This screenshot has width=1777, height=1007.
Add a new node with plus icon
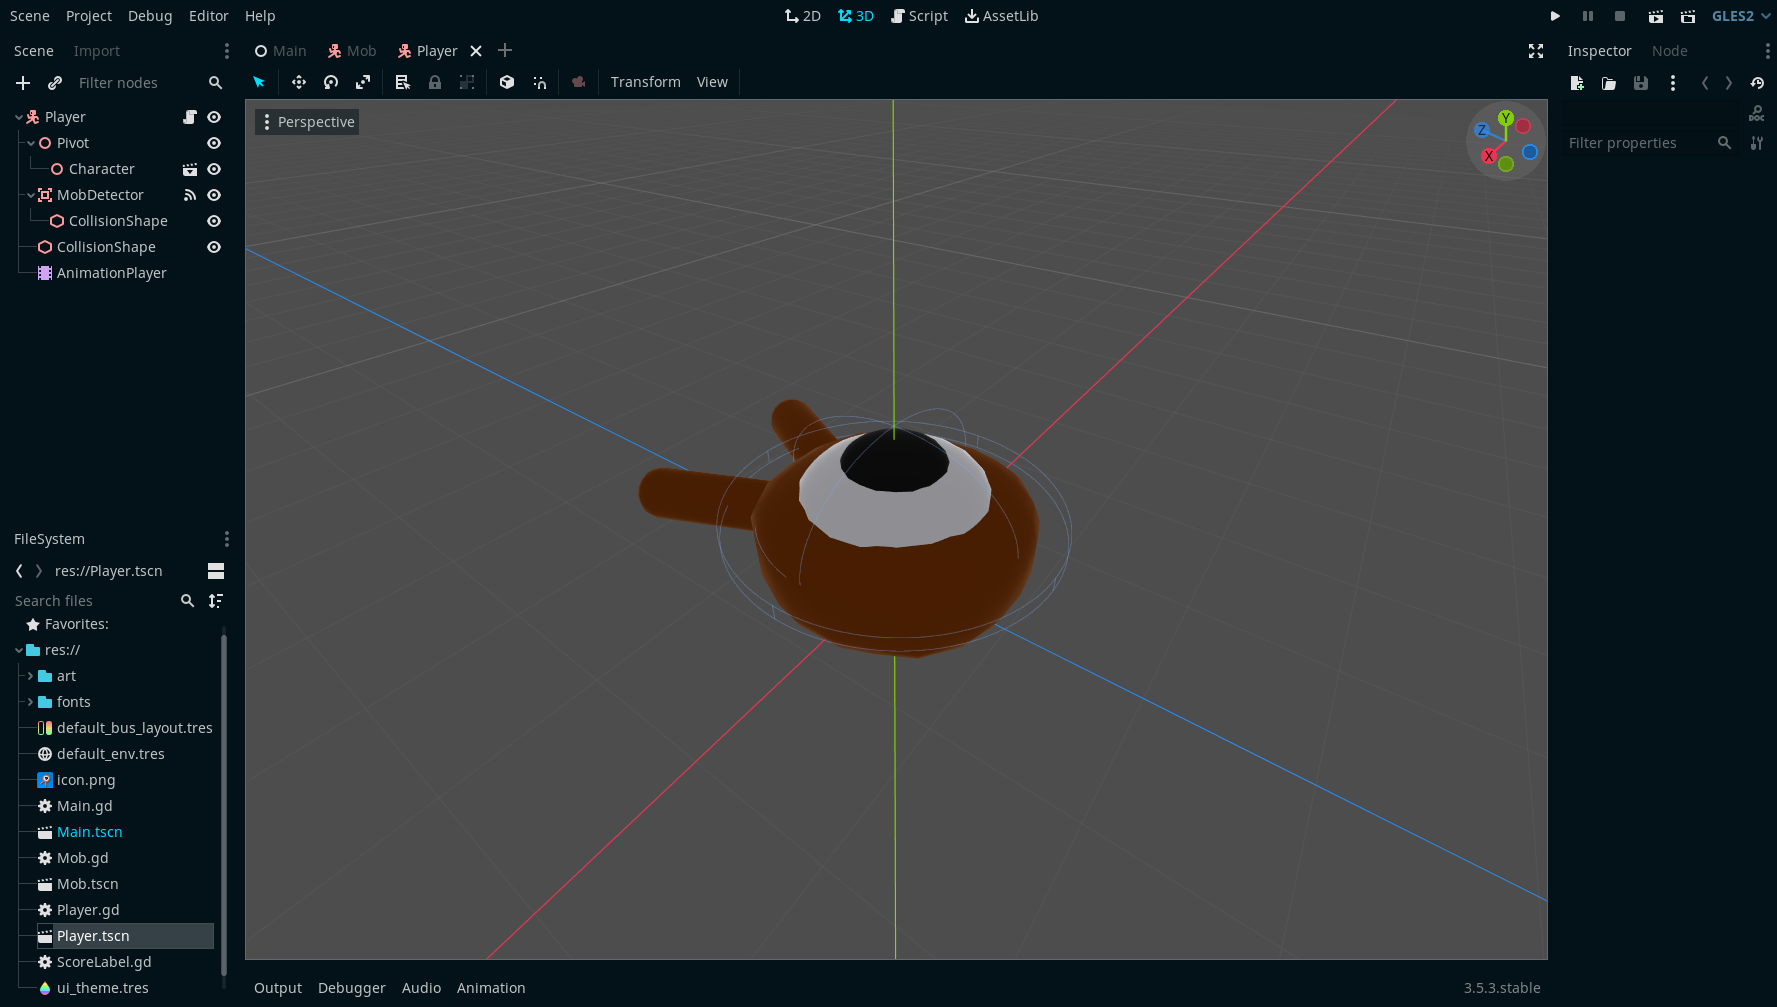tap(23, 83)
